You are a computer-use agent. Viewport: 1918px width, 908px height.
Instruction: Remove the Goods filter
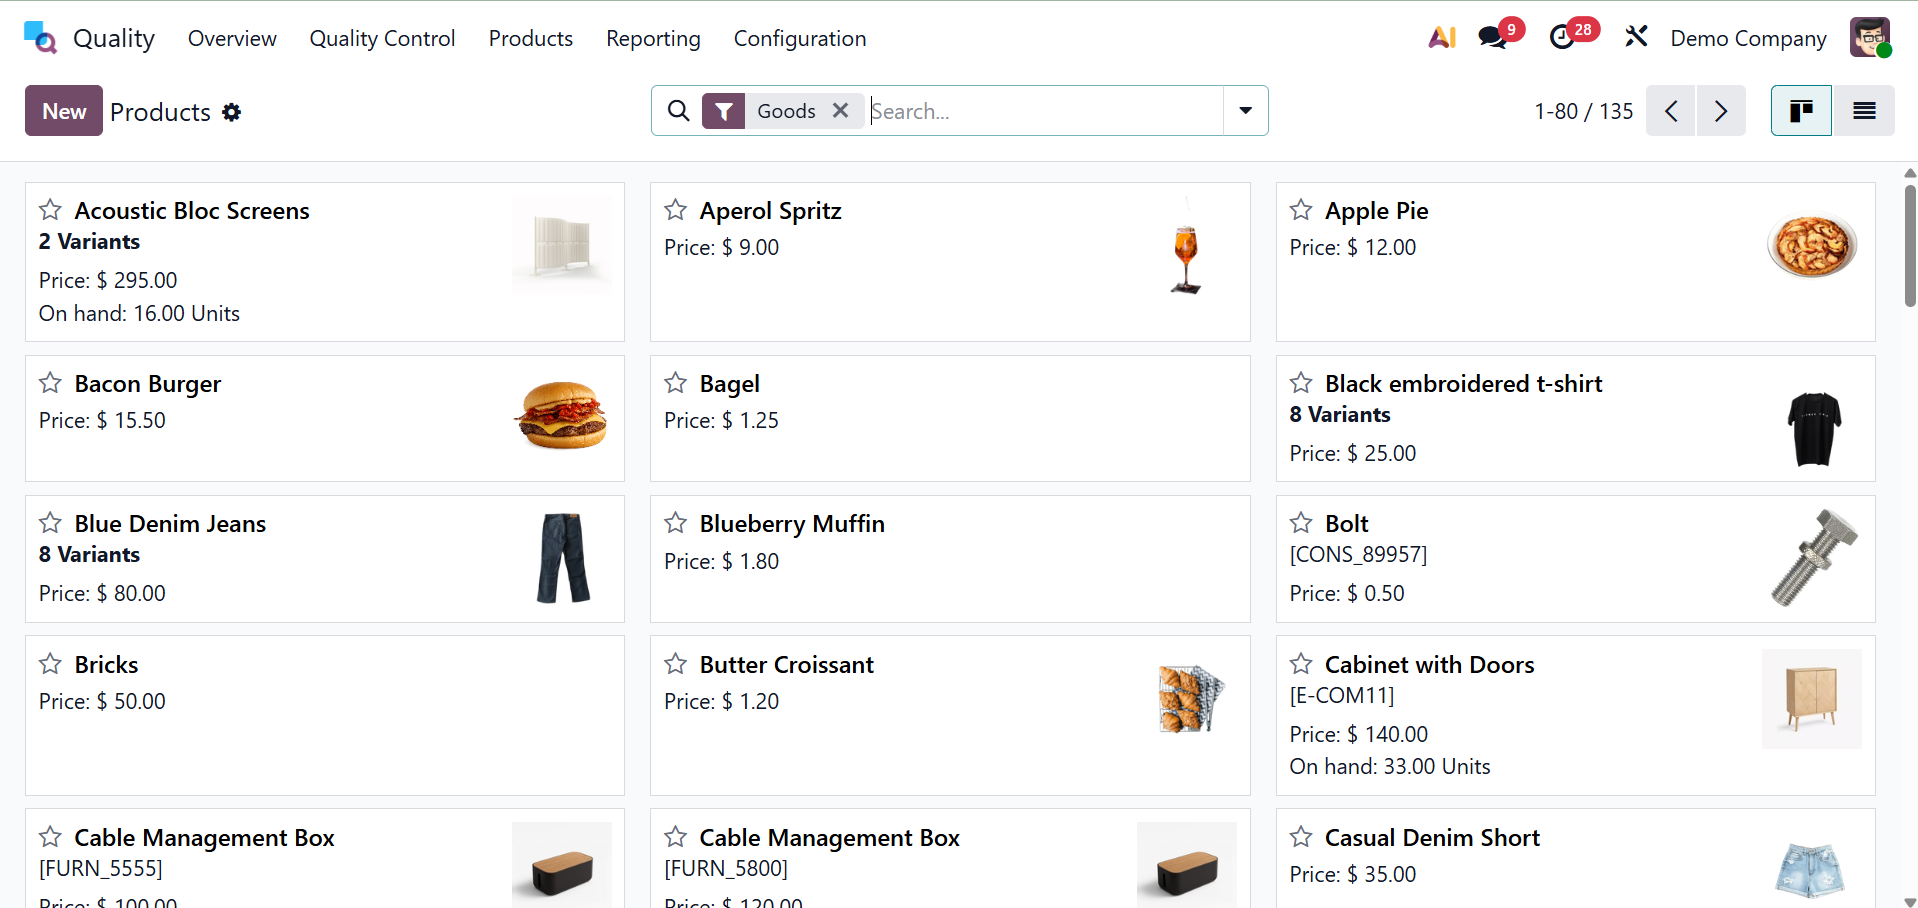click(840, 110)
